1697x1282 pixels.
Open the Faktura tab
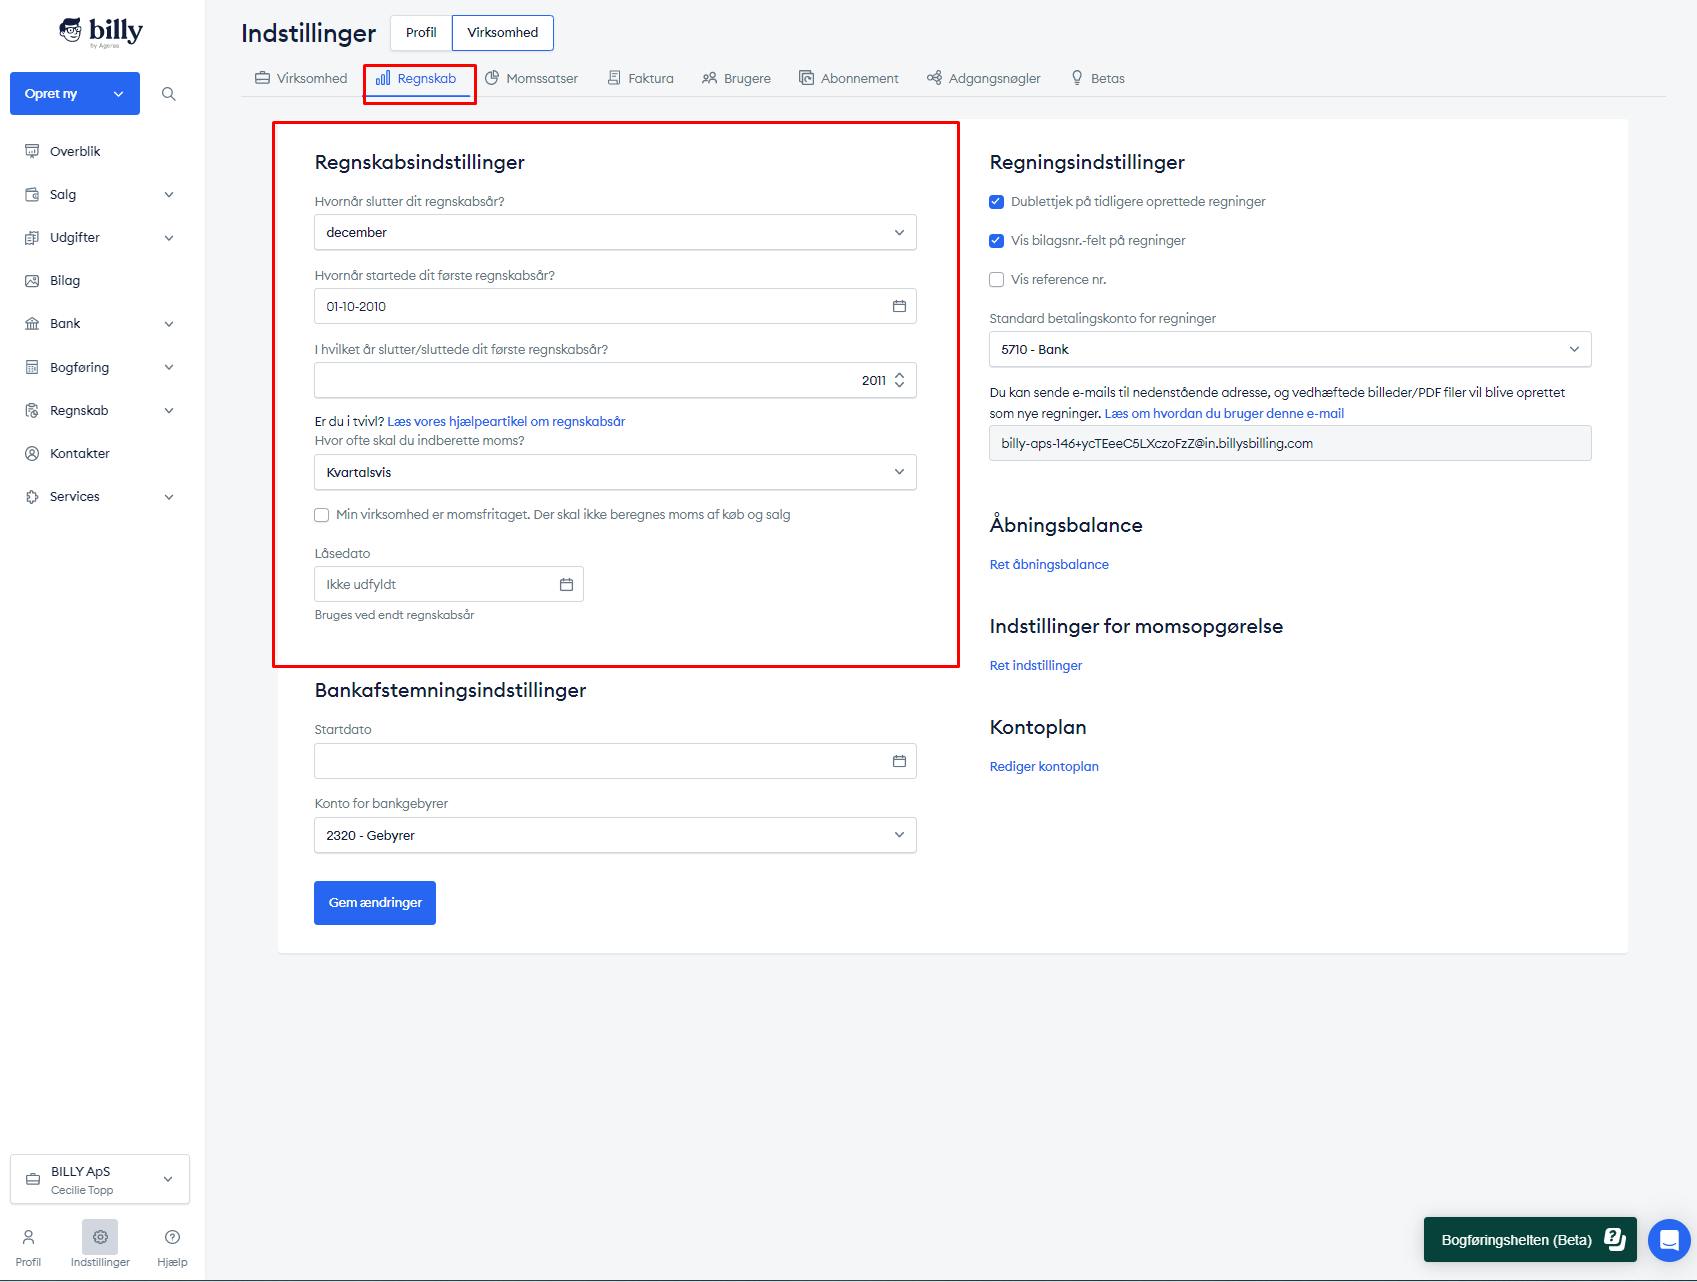pyautogui.click(x=640, y=78)
